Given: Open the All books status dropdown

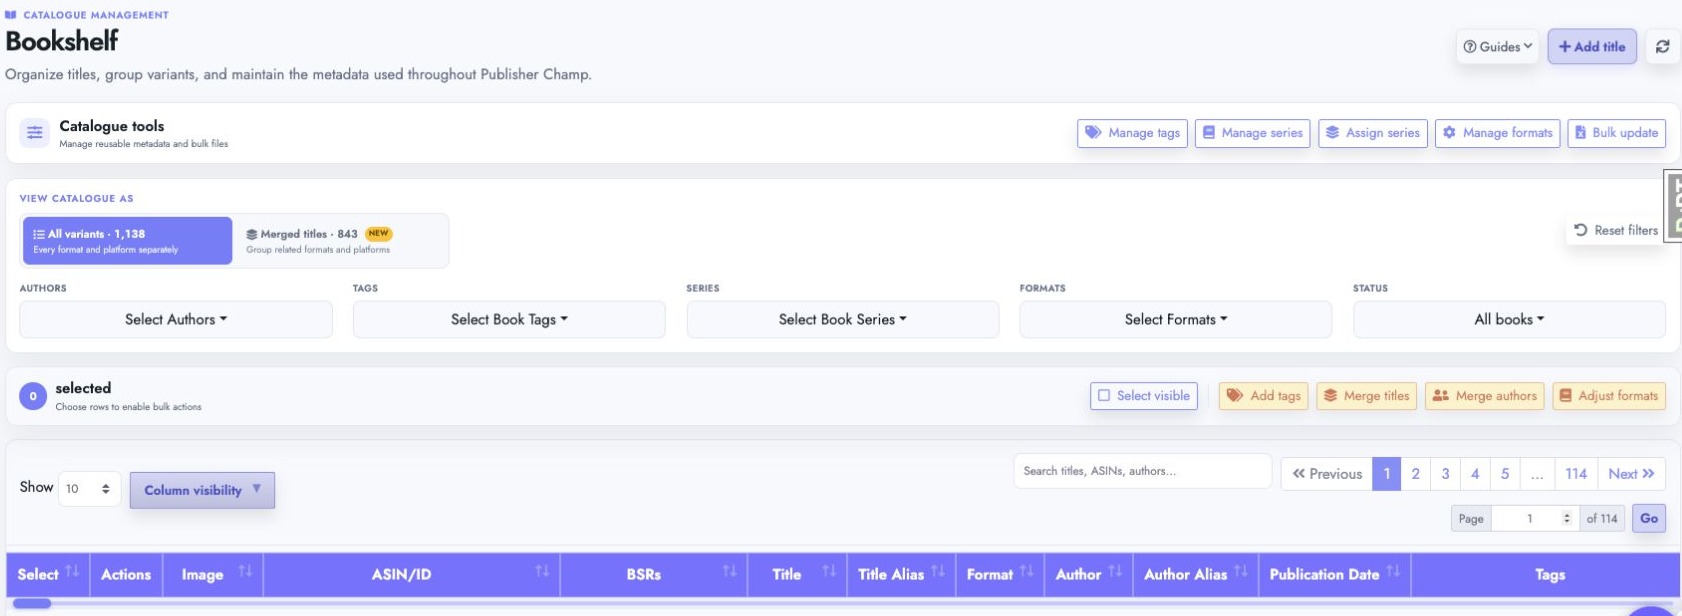Looking at the screenshot, I should [x=1509, y=319].
